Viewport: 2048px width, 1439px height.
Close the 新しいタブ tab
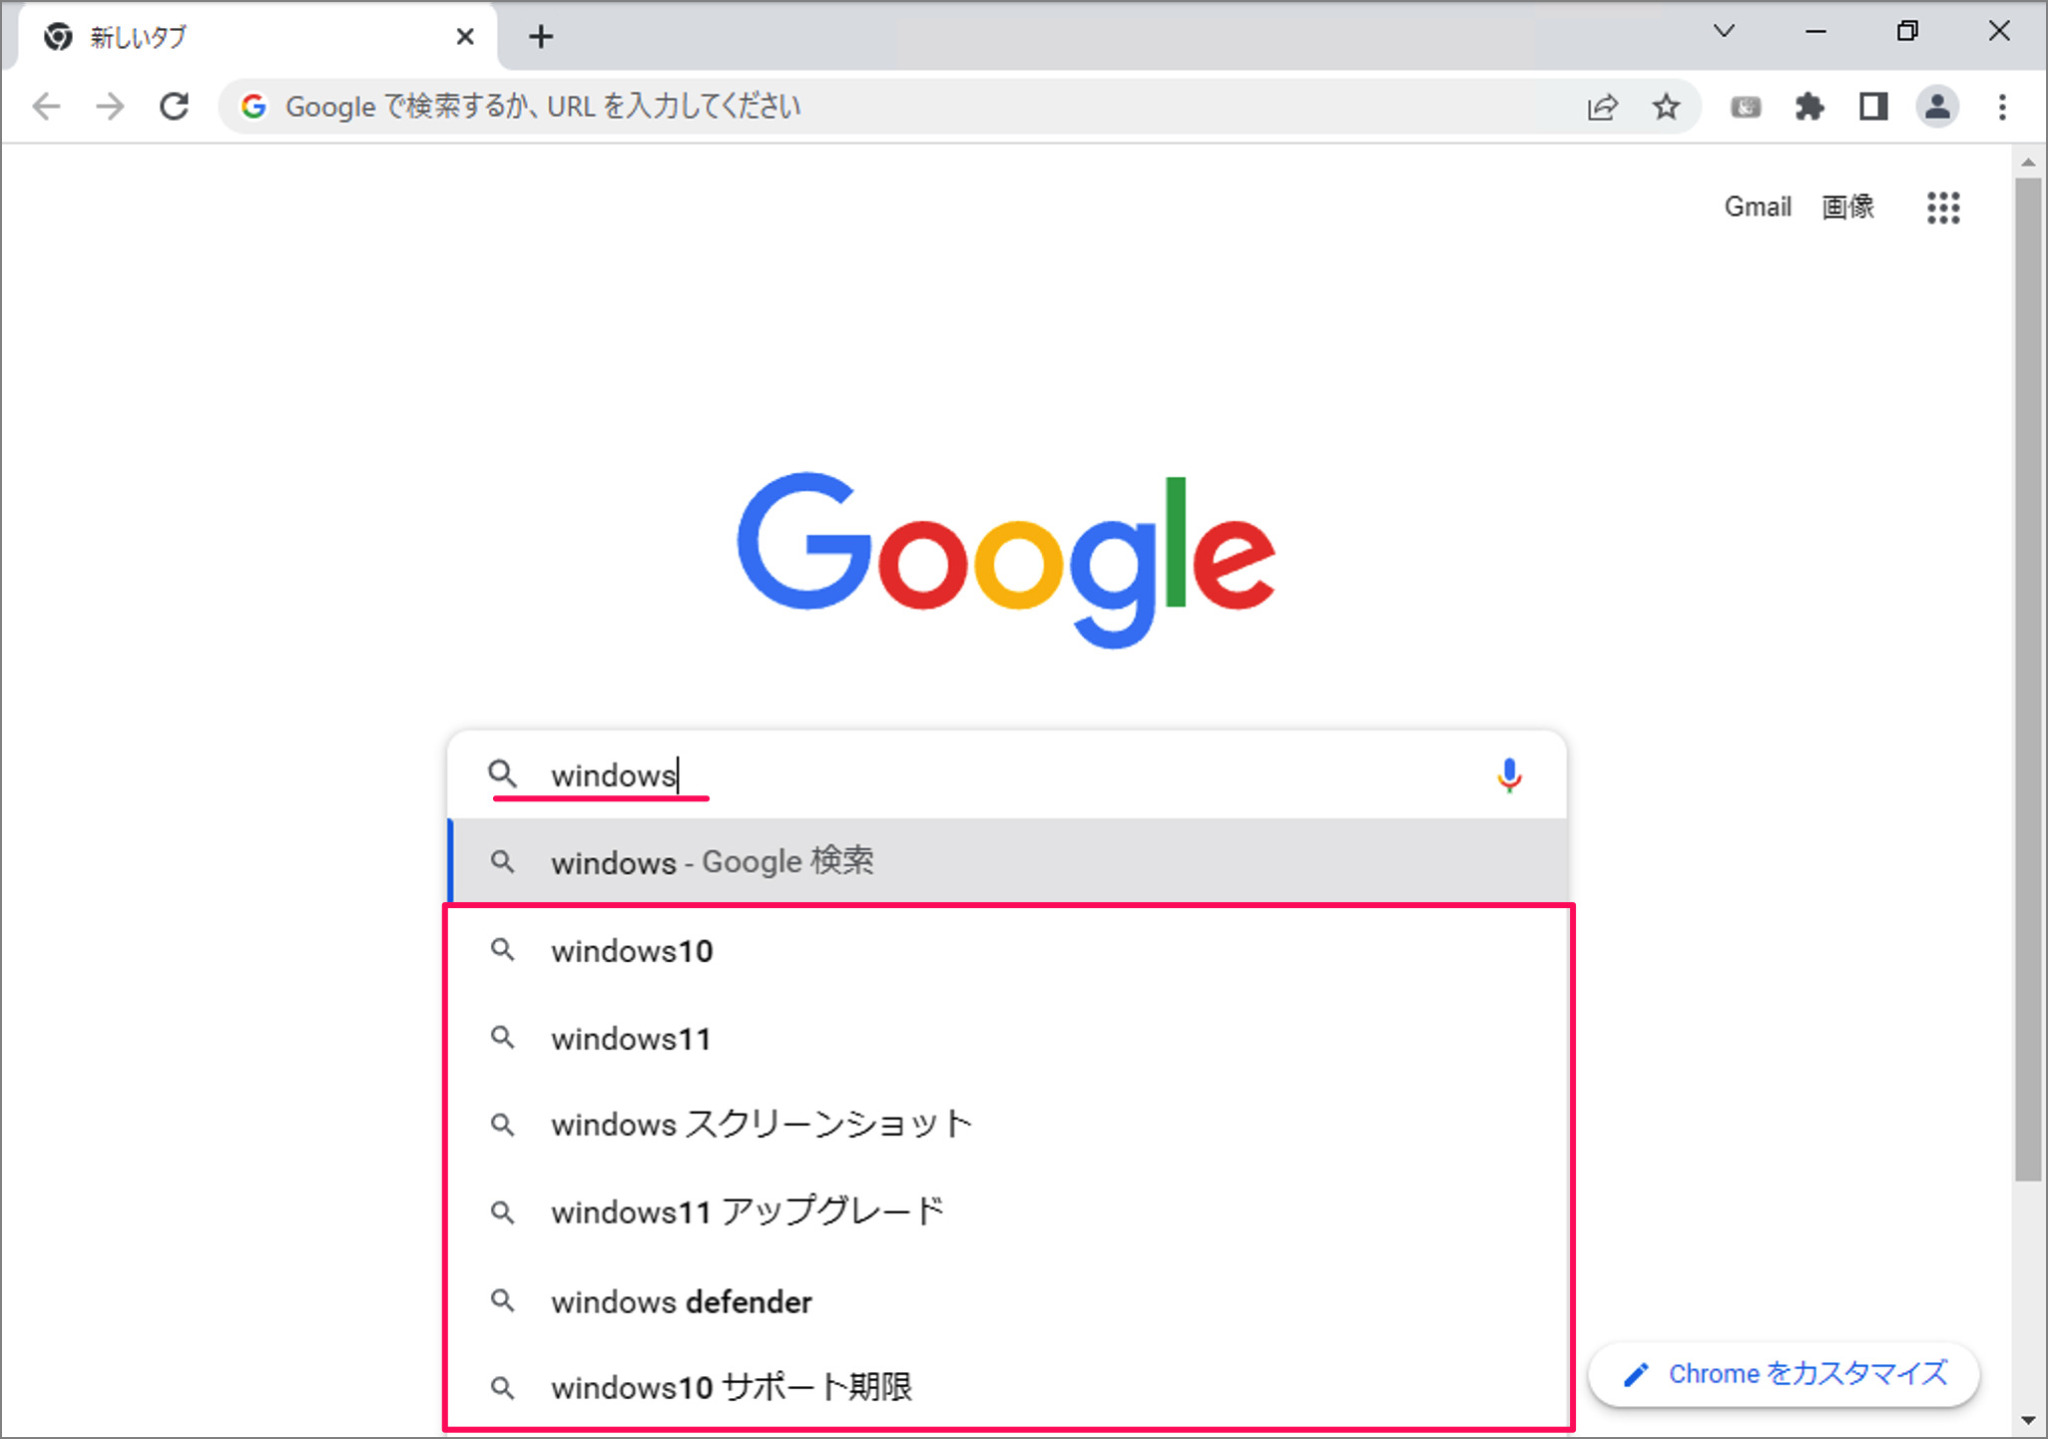pyautogui.click(x=465, y=37)
